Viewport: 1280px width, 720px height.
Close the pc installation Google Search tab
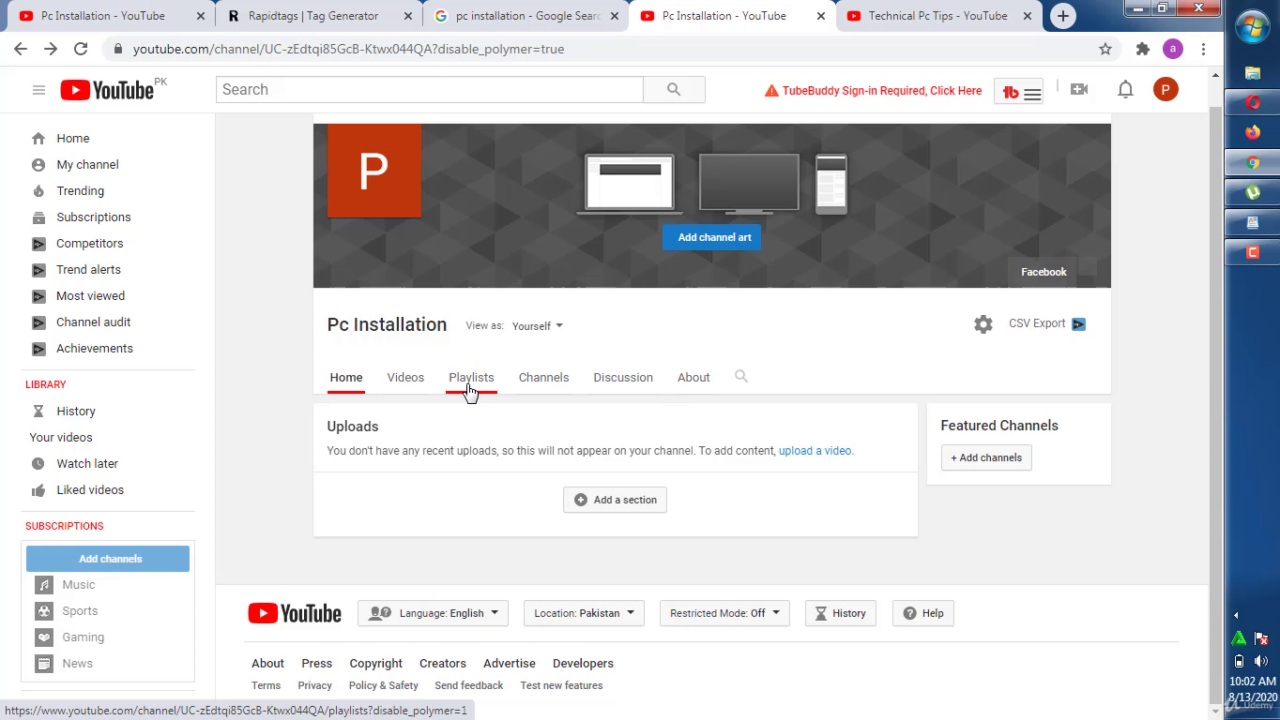(615, 16)
